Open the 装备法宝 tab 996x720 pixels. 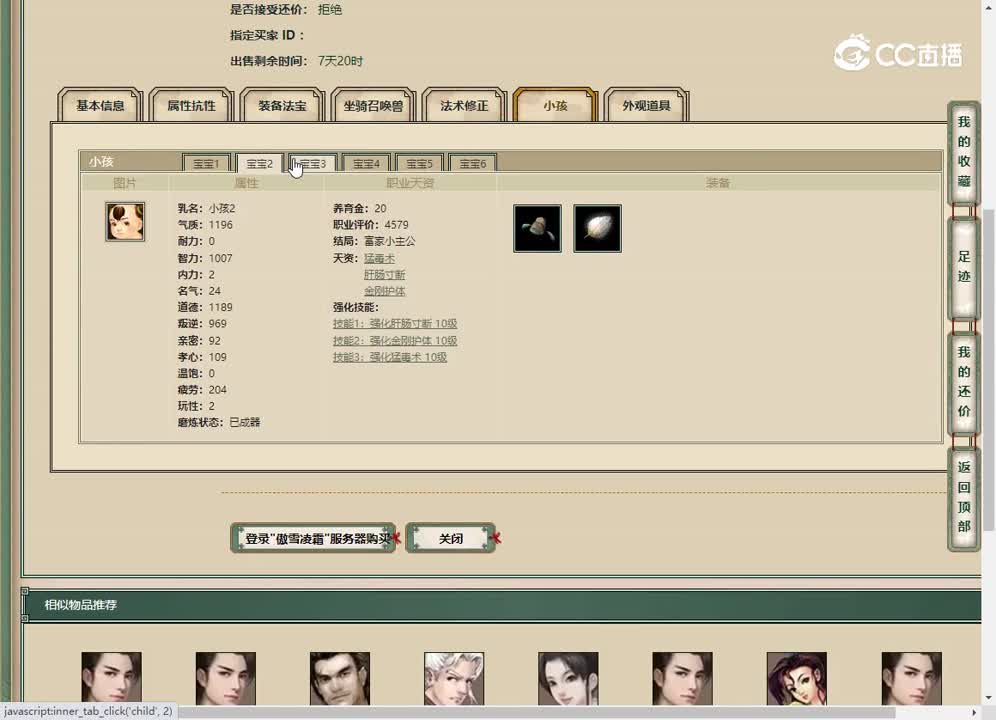[x=282, y=105]
